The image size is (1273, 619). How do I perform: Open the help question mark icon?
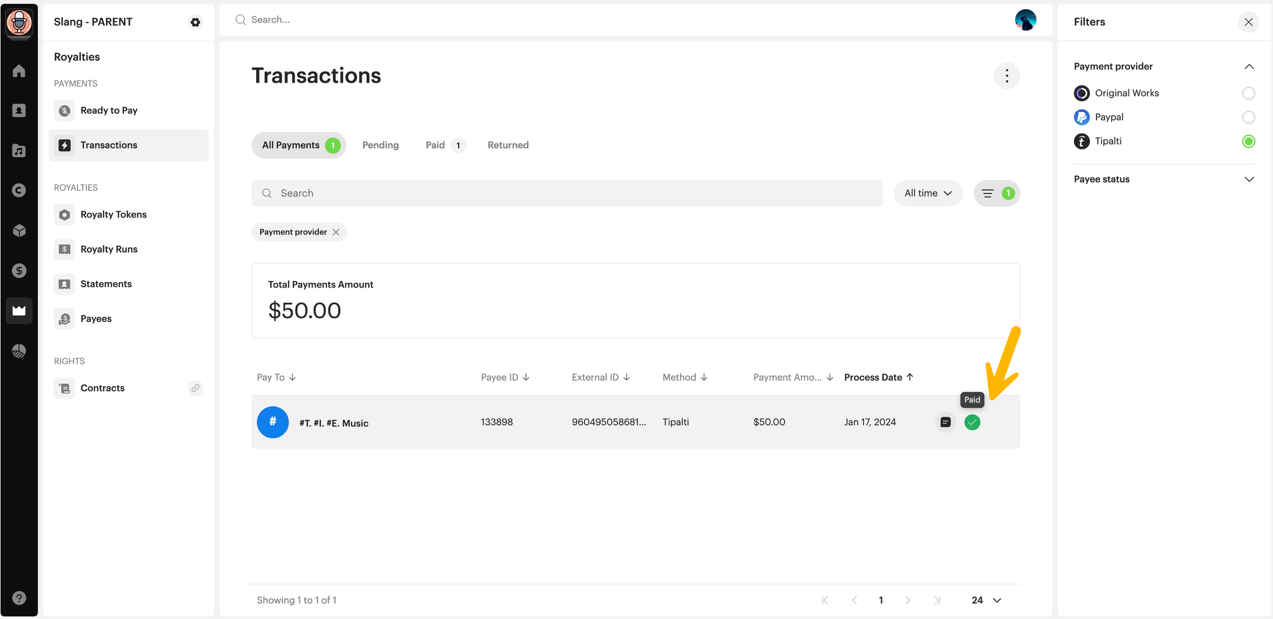click(19, 598)
